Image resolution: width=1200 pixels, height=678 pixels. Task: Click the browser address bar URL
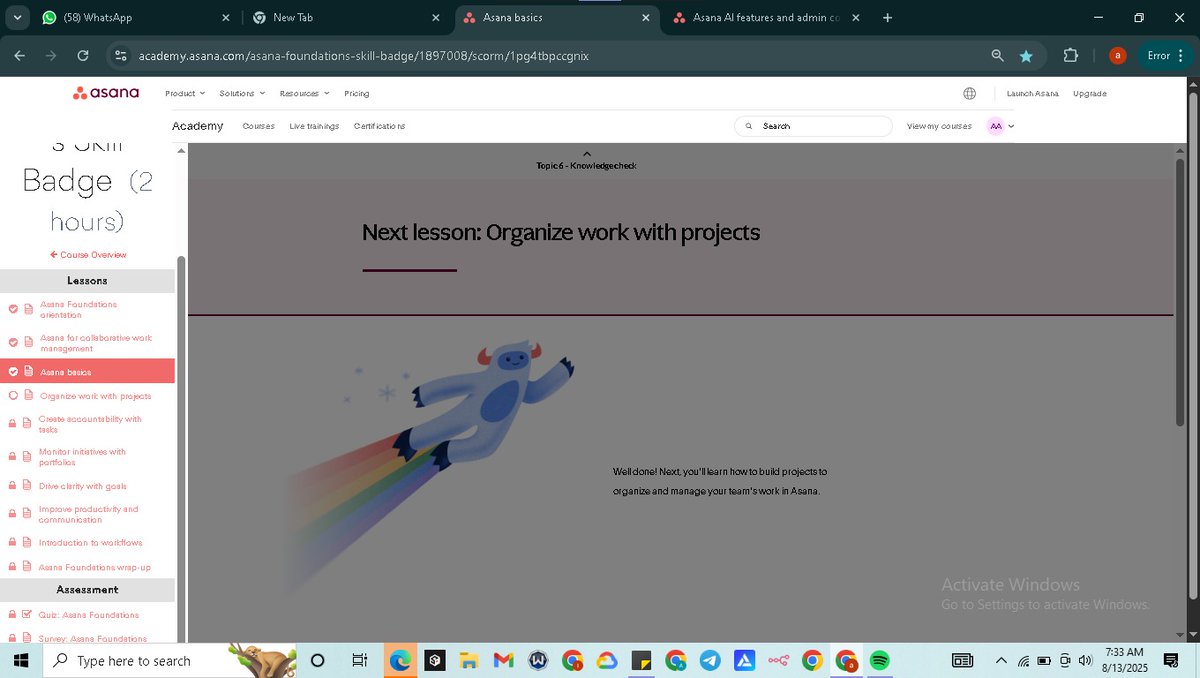point(363,56)
